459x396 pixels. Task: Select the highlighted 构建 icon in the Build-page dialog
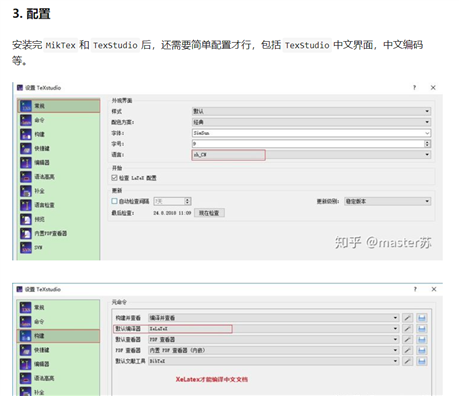26,336
